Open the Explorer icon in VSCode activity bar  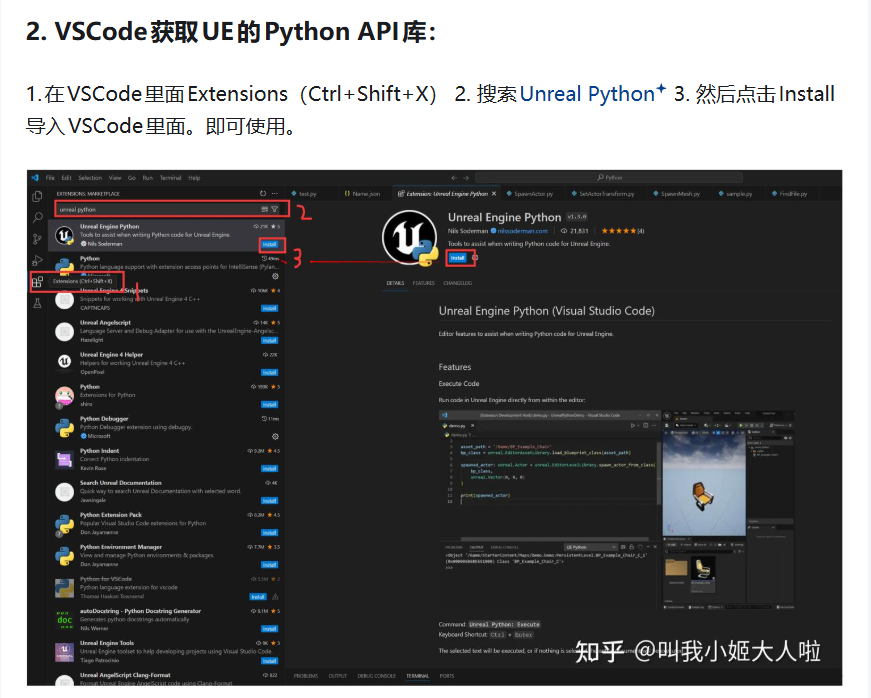coord(37,197)
